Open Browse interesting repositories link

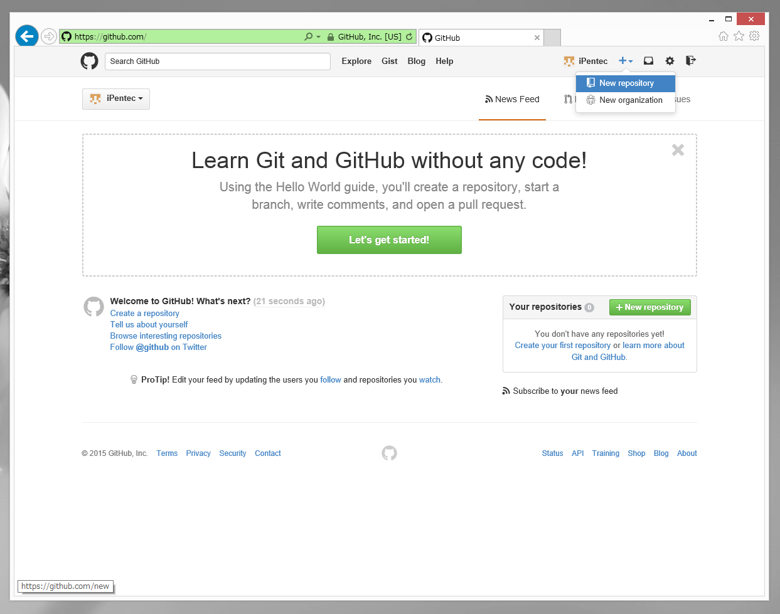[x=166, y=336]
